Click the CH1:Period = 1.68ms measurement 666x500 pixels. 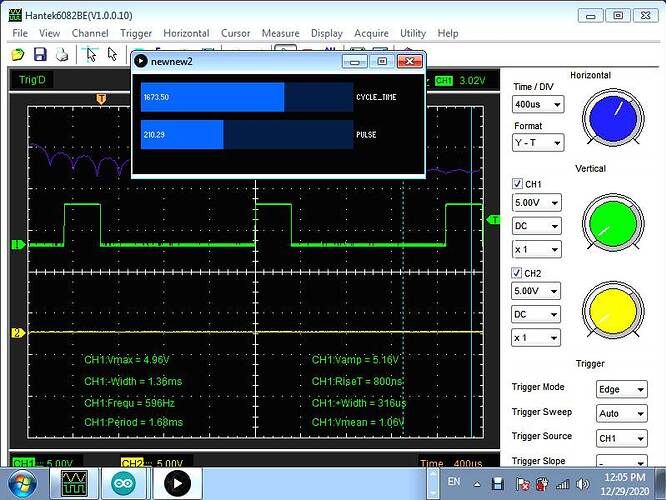133,422
